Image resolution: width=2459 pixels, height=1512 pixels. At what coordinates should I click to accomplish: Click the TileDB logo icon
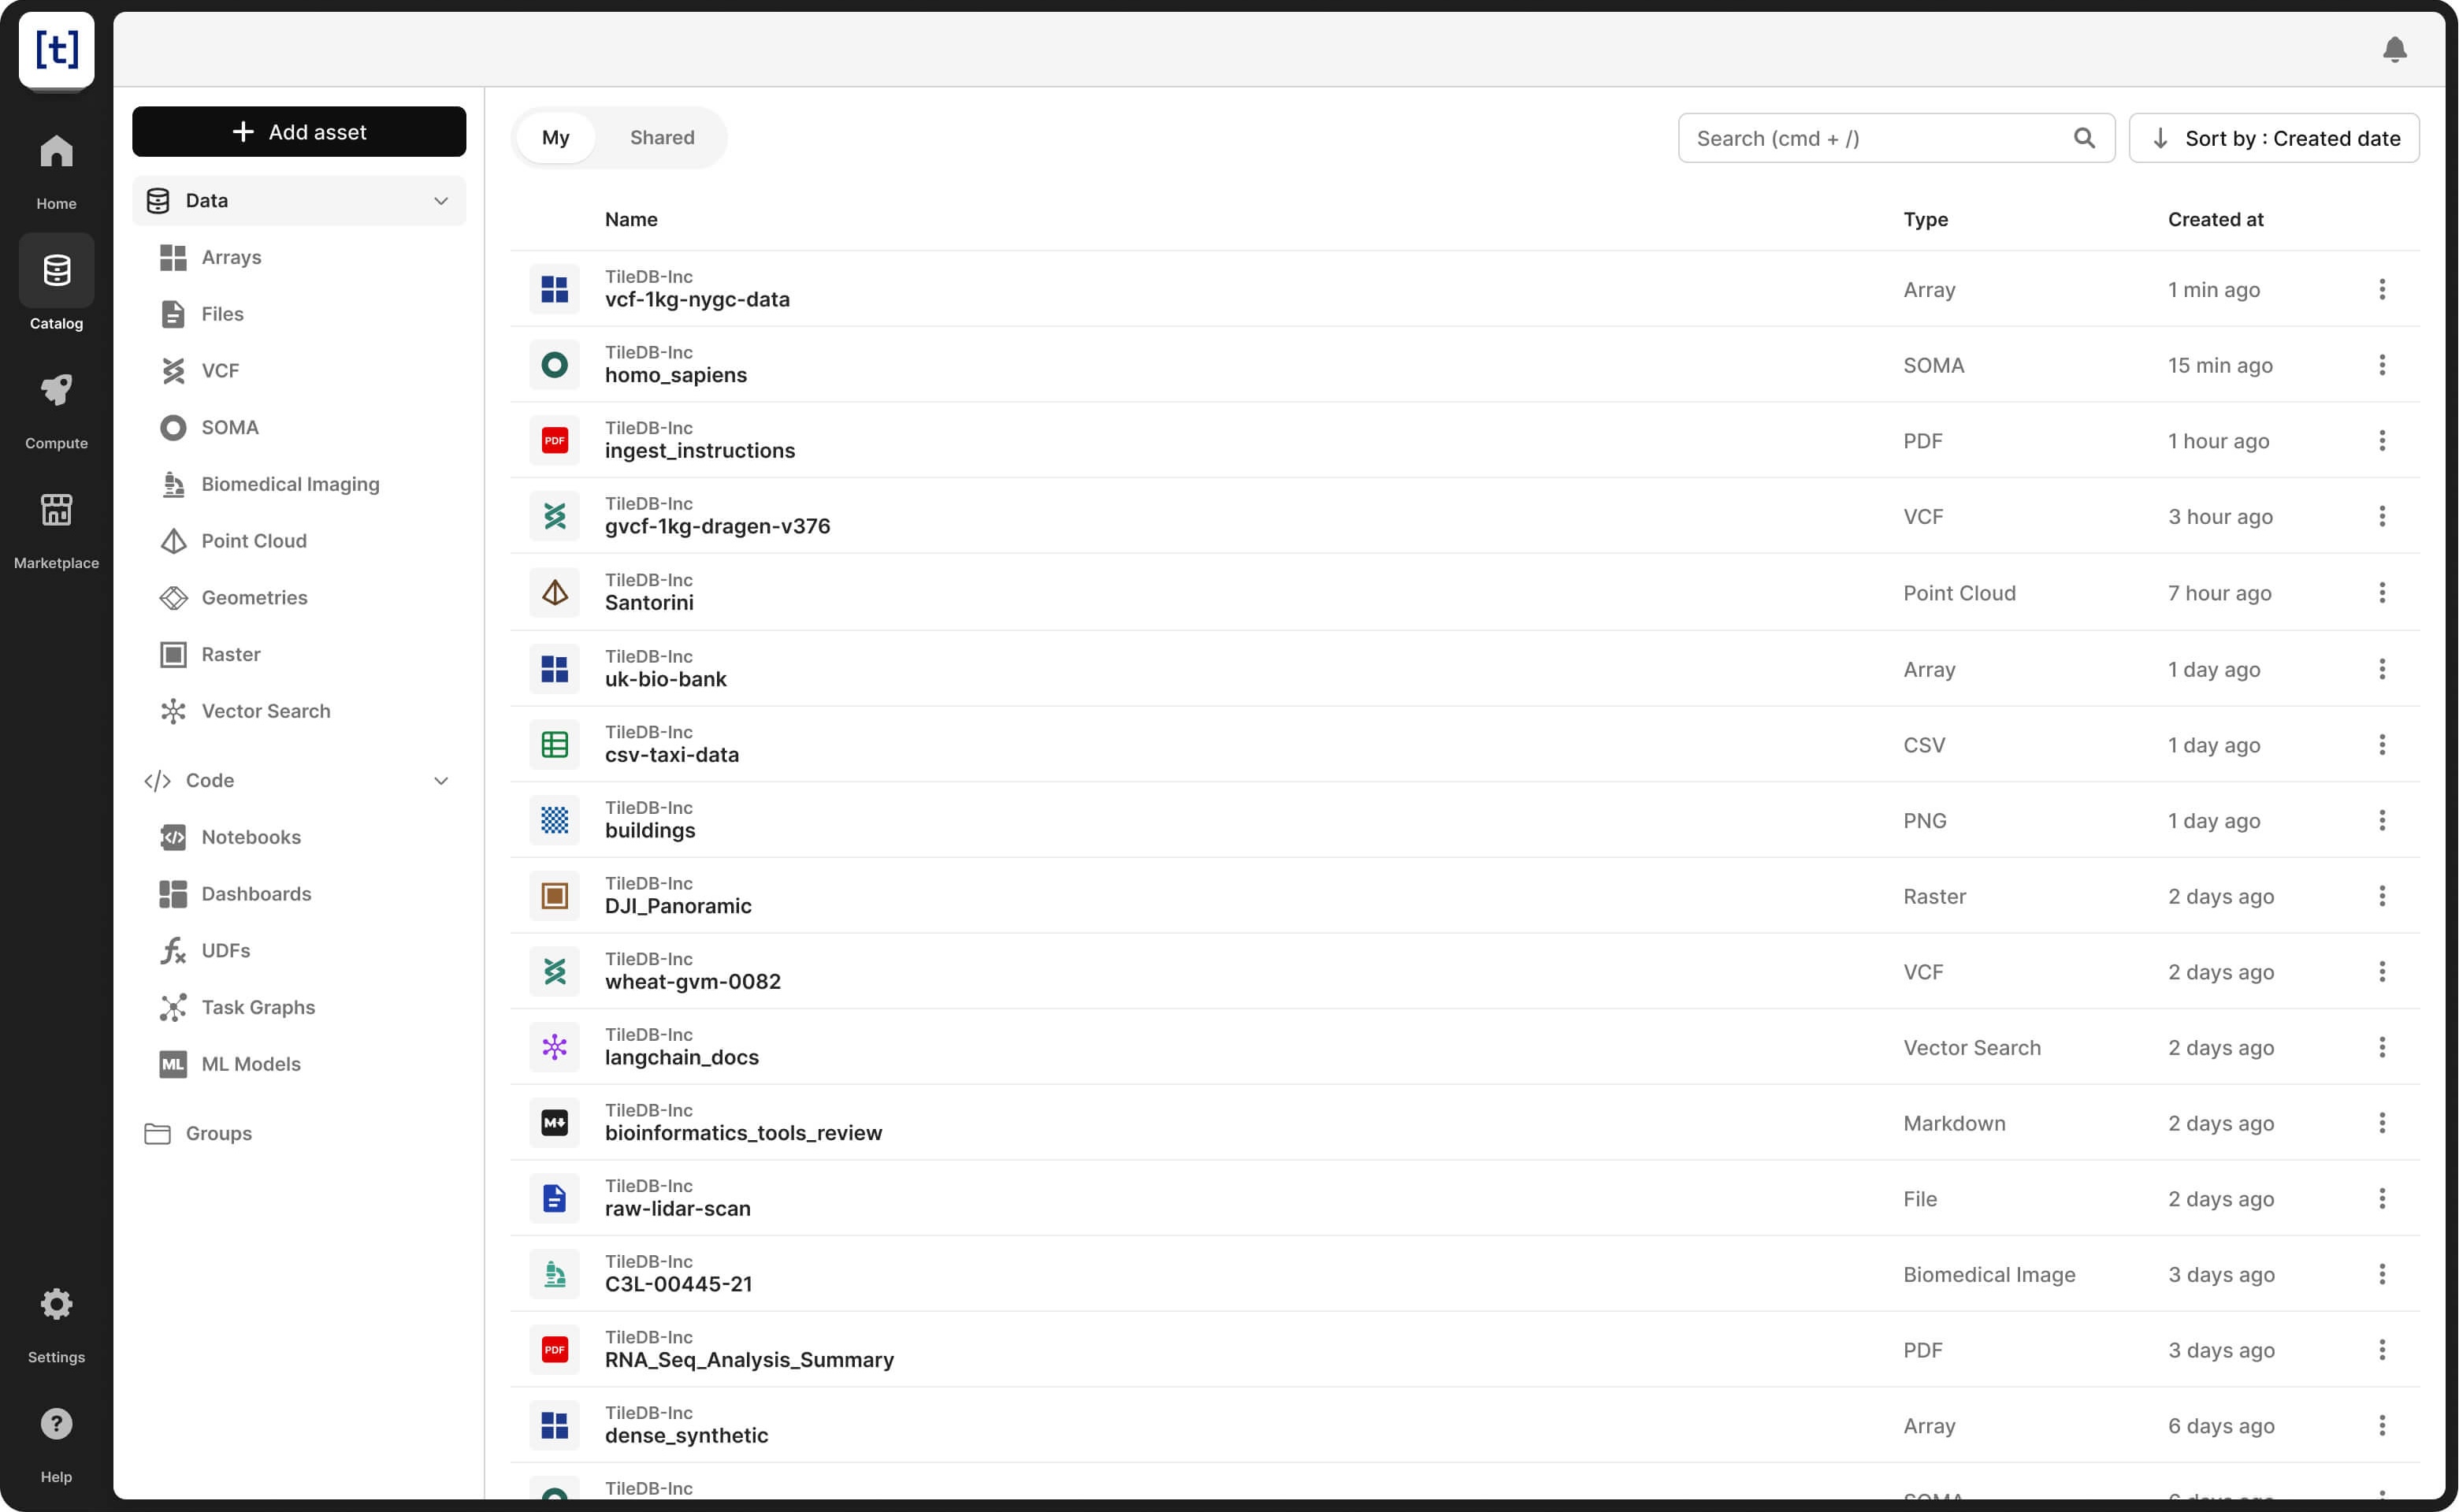tap(56, 50)
